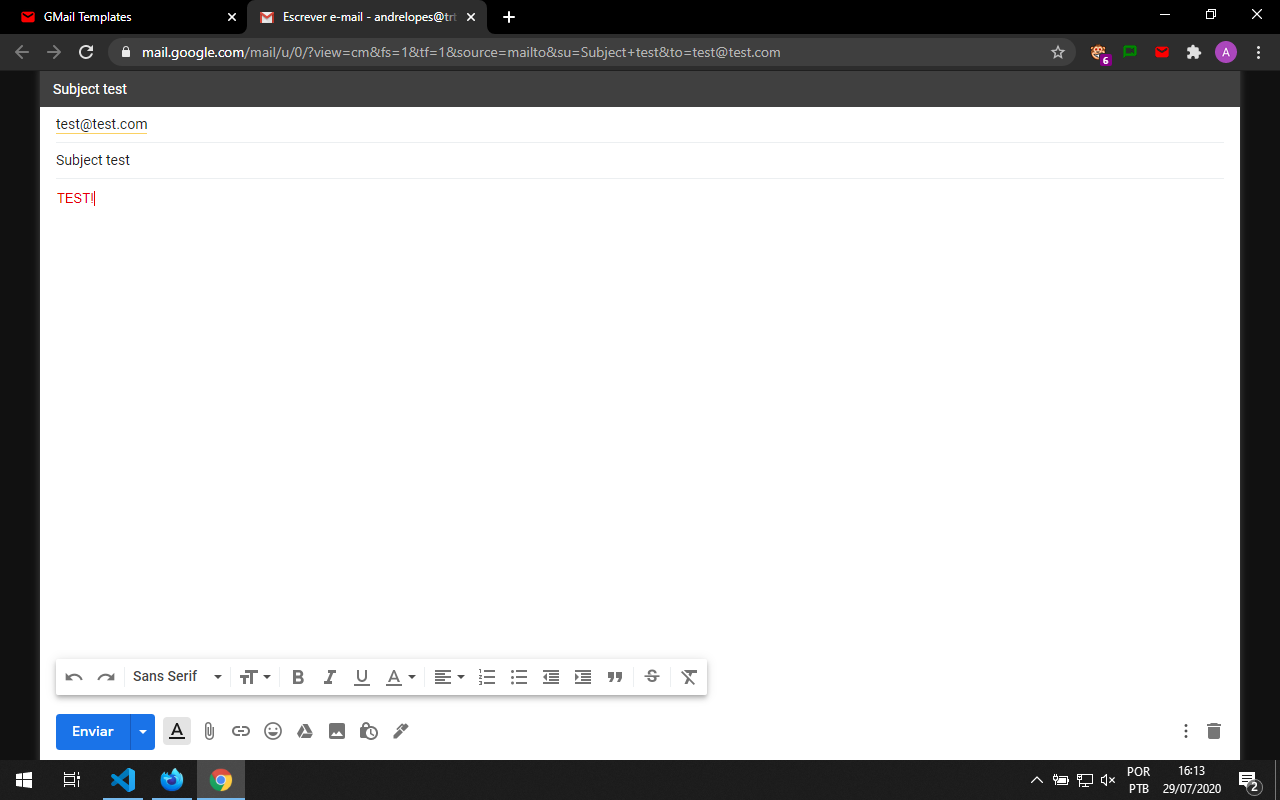
Task: Open the emoji picker
Action: pos(273,731)
